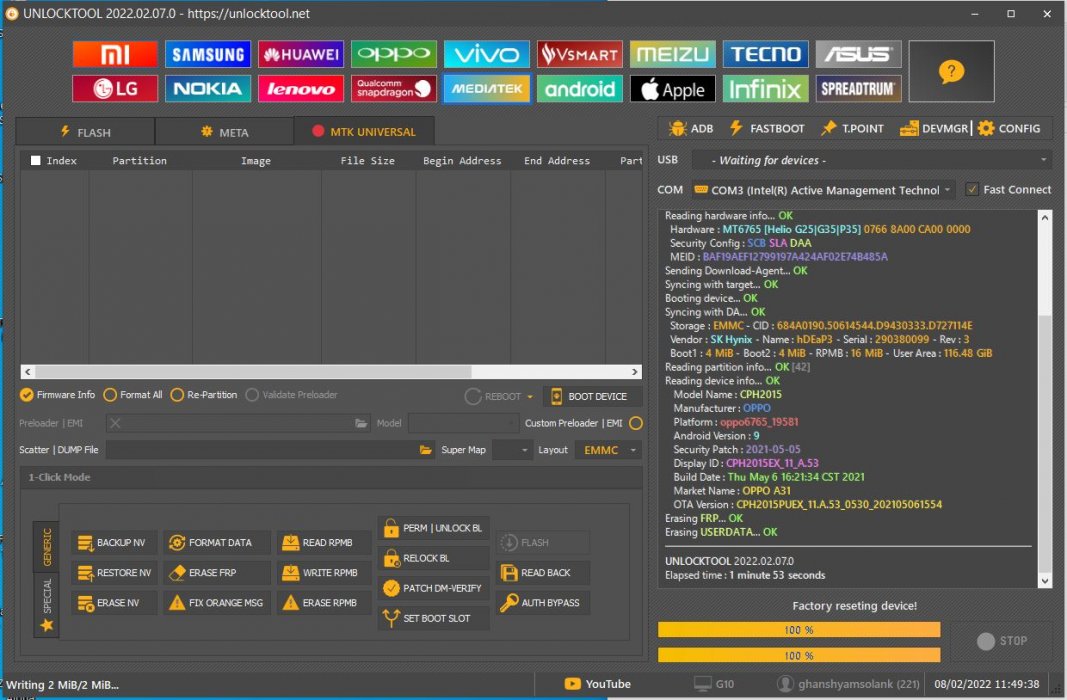Click the AUTH BYPASS button
This screenshot has width=1067, height=700.
tap(542, 603)
